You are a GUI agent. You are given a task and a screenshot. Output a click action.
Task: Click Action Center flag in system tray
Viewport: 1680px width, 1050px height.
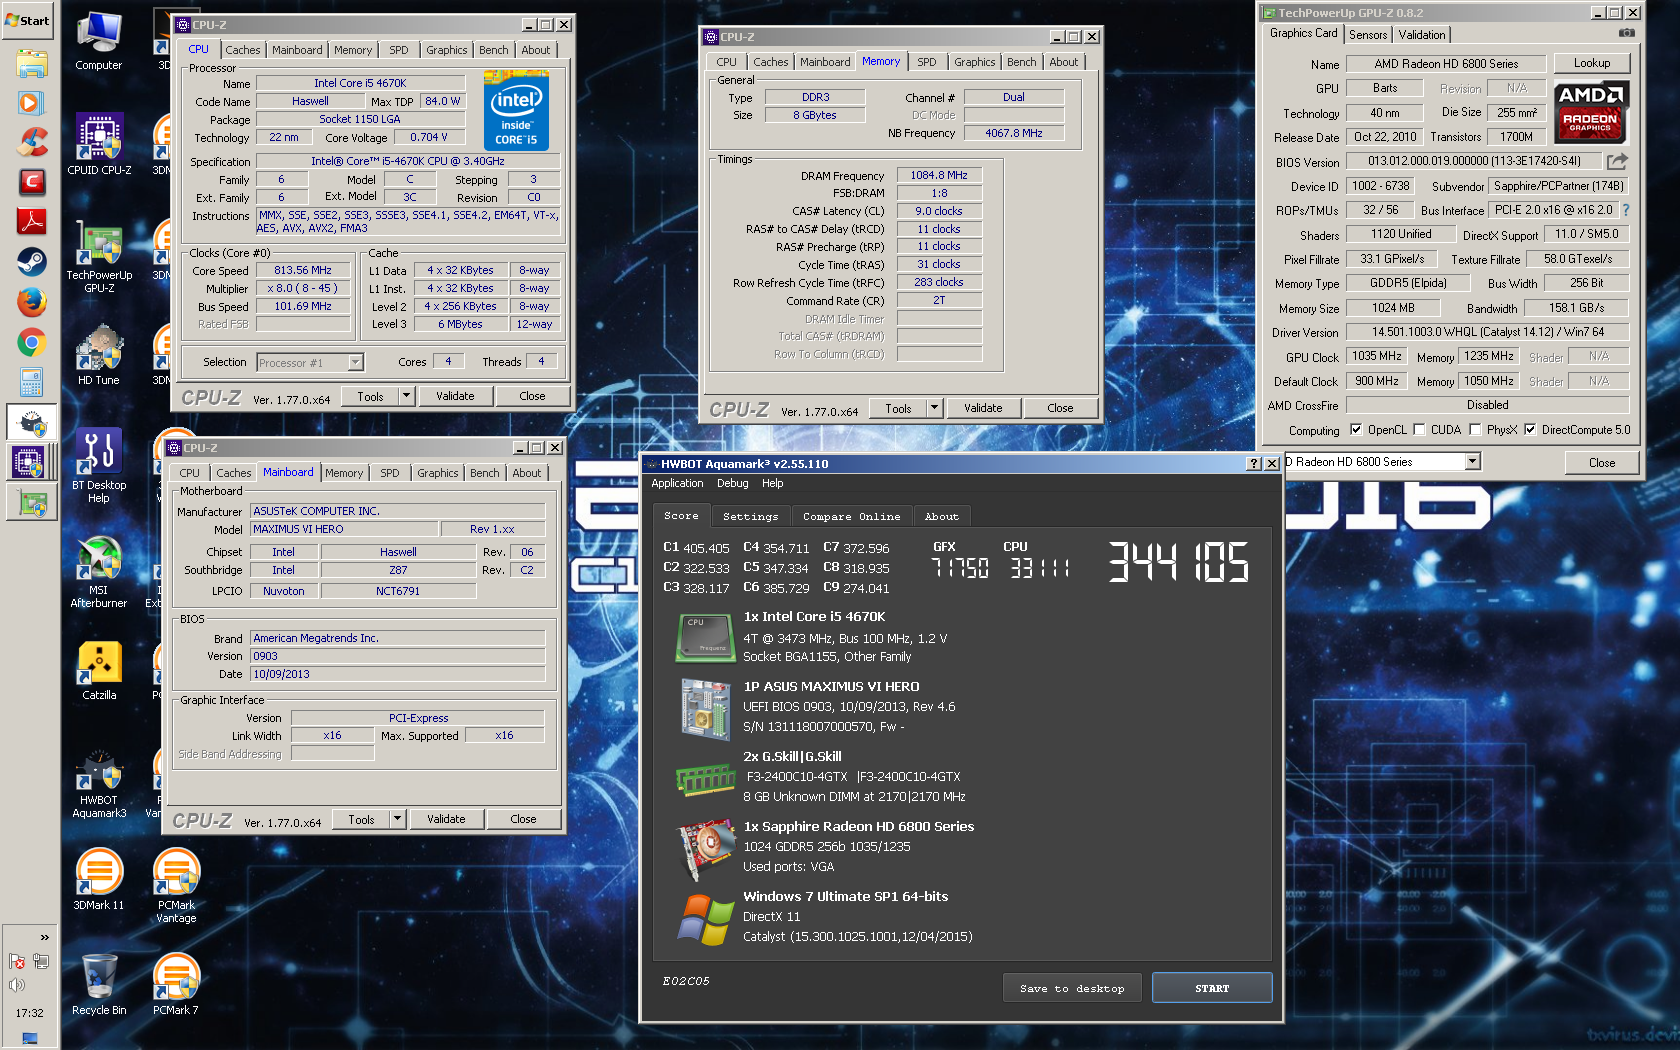tap(16, 961)
